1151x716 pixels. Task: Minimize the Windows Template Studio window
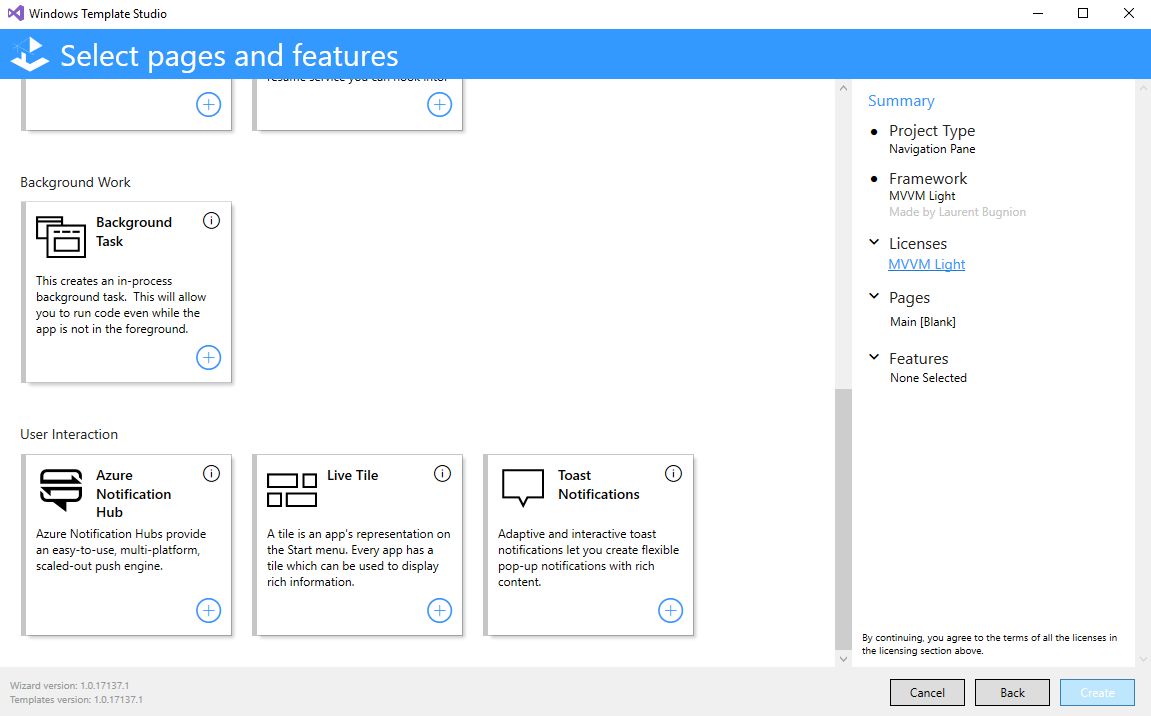[1038, 13]
